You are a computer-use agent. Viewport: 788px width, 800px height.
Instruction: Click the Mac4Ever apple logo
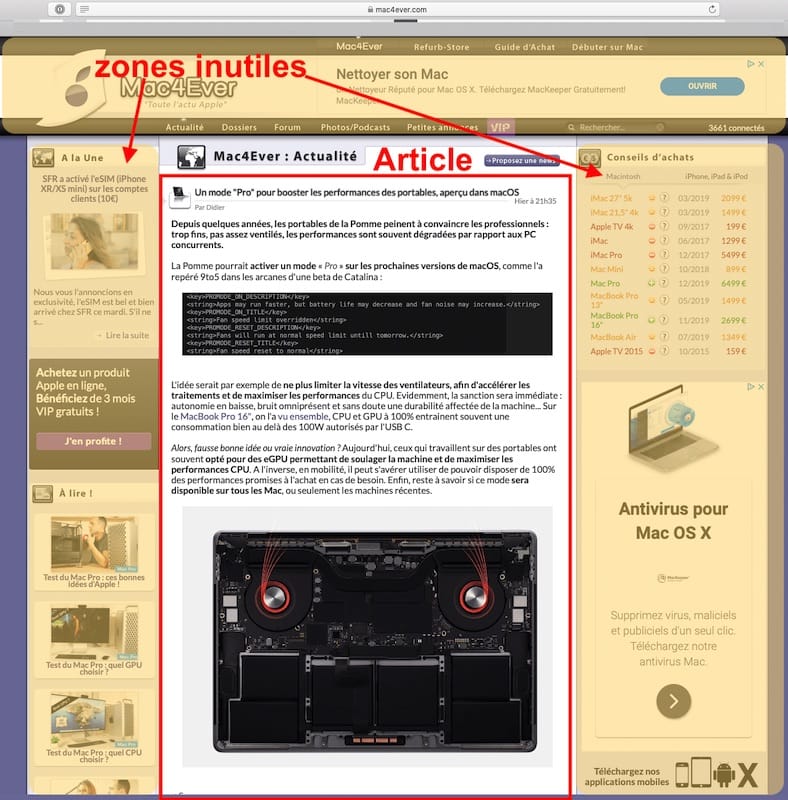(78, 88)
